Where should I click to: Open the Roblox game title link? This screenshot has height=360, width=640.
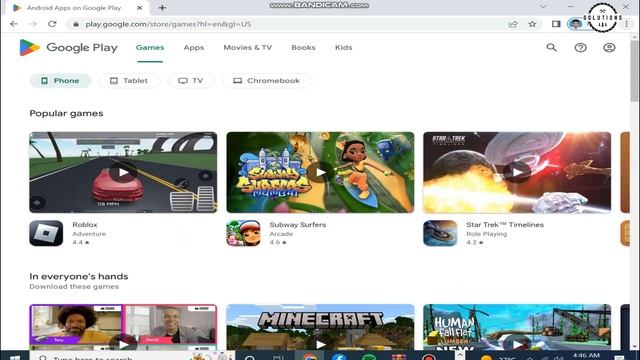(x=85, y=224)
